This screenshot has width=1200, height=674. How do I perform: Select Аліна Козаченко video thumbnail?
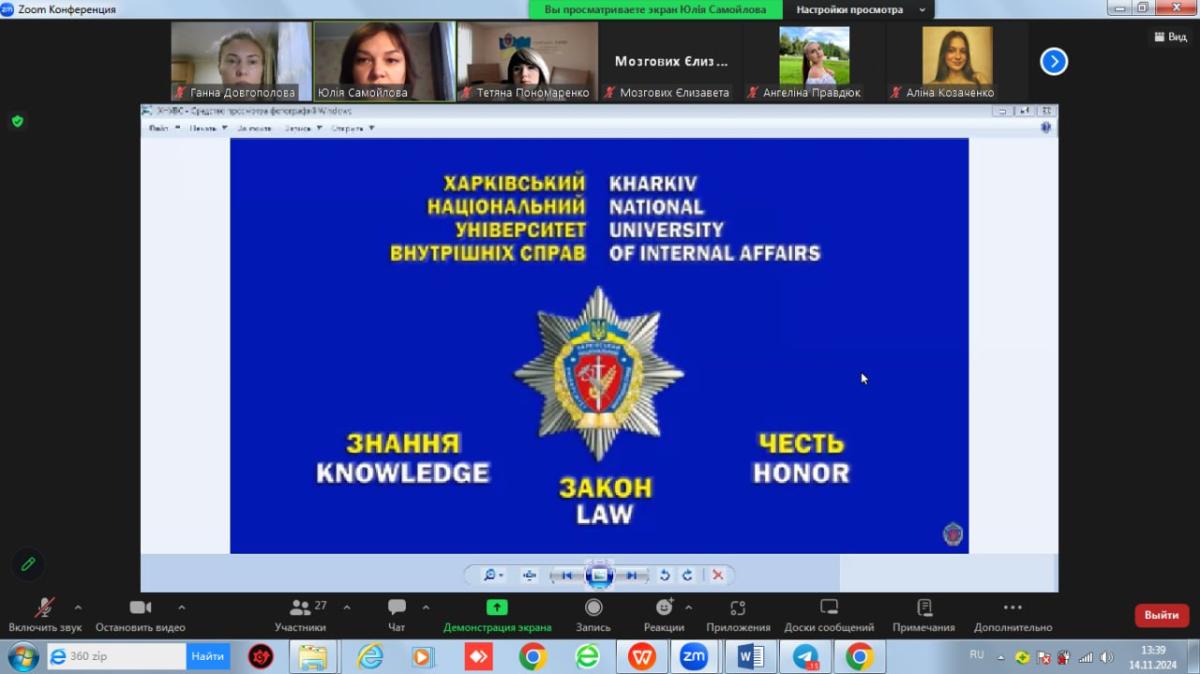(957, 62)
